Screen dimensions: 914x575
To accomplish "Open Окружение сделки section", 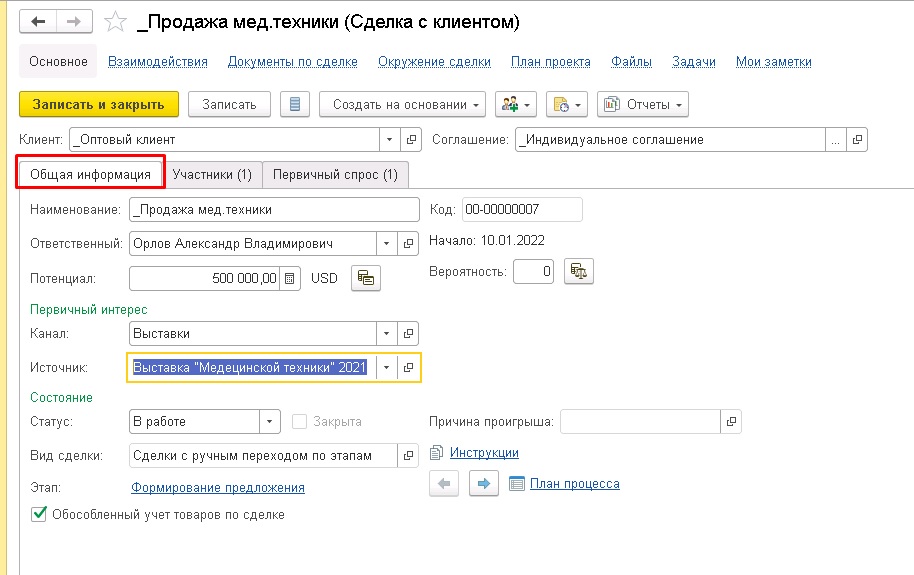I will click(x=434, y=62).
